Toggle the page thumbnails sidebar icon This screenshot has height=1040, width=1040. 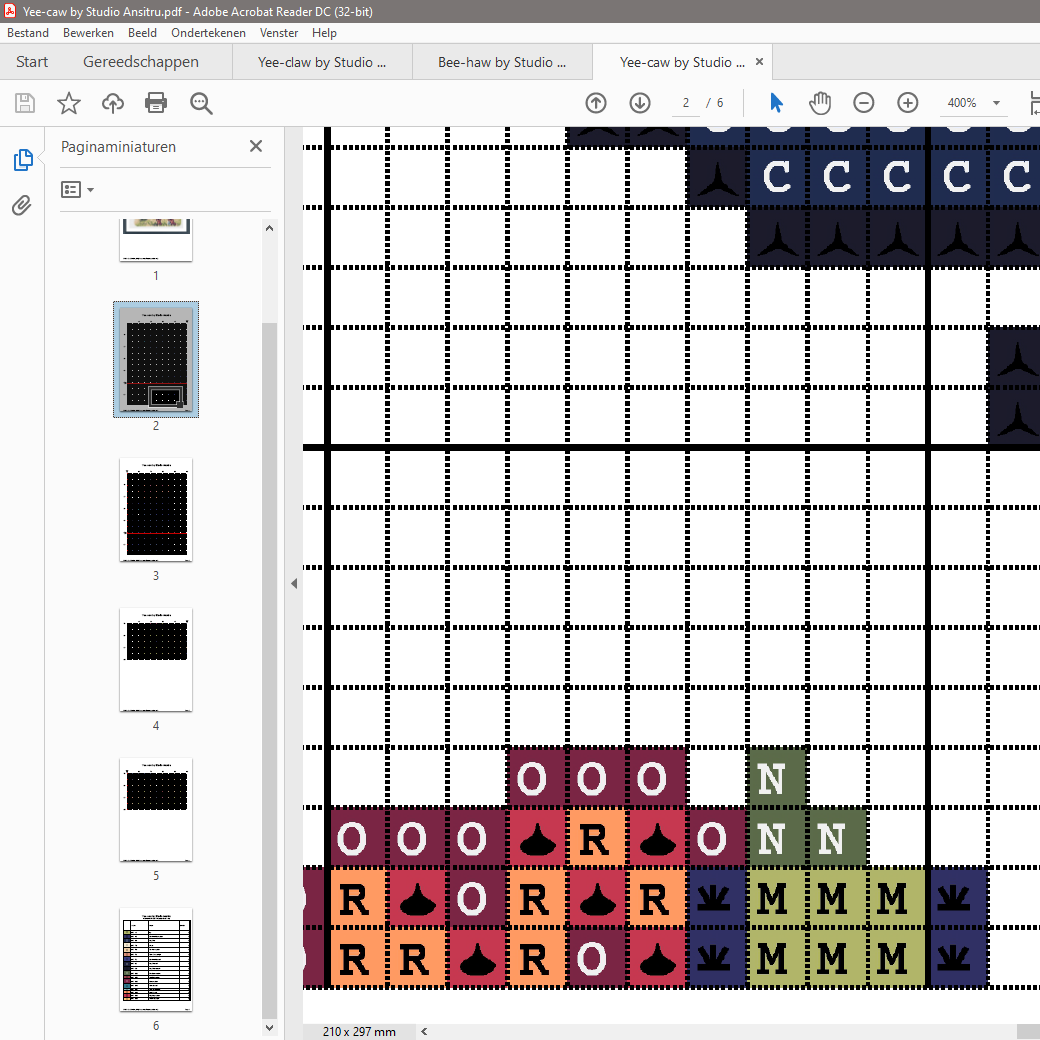point(22,160)
